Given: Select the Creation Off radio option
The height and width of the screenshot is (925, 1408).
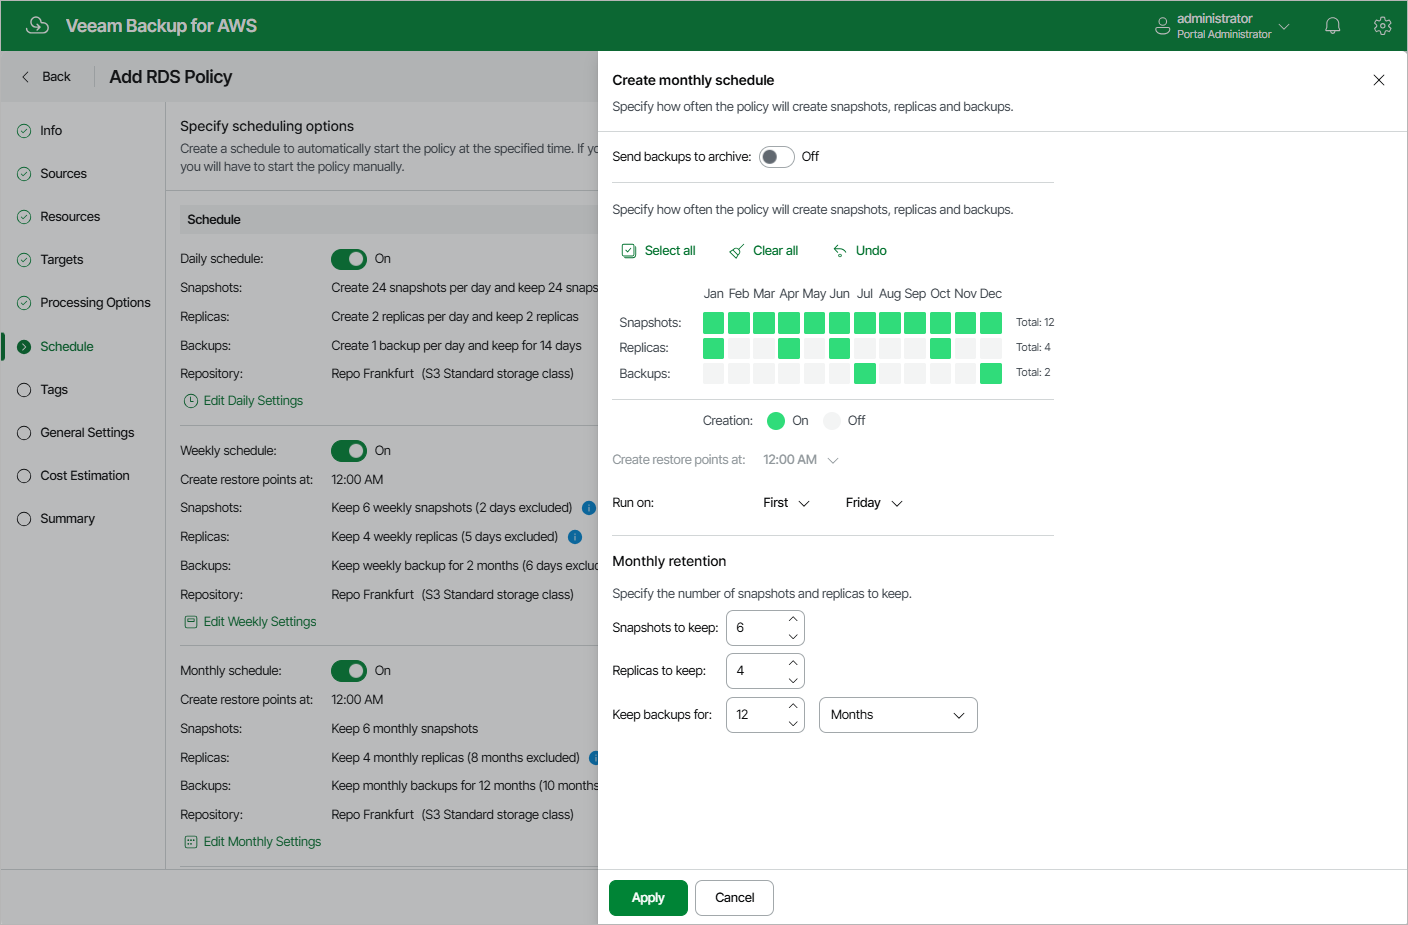Looking at the screenshot, I should [x=832, y=421].
